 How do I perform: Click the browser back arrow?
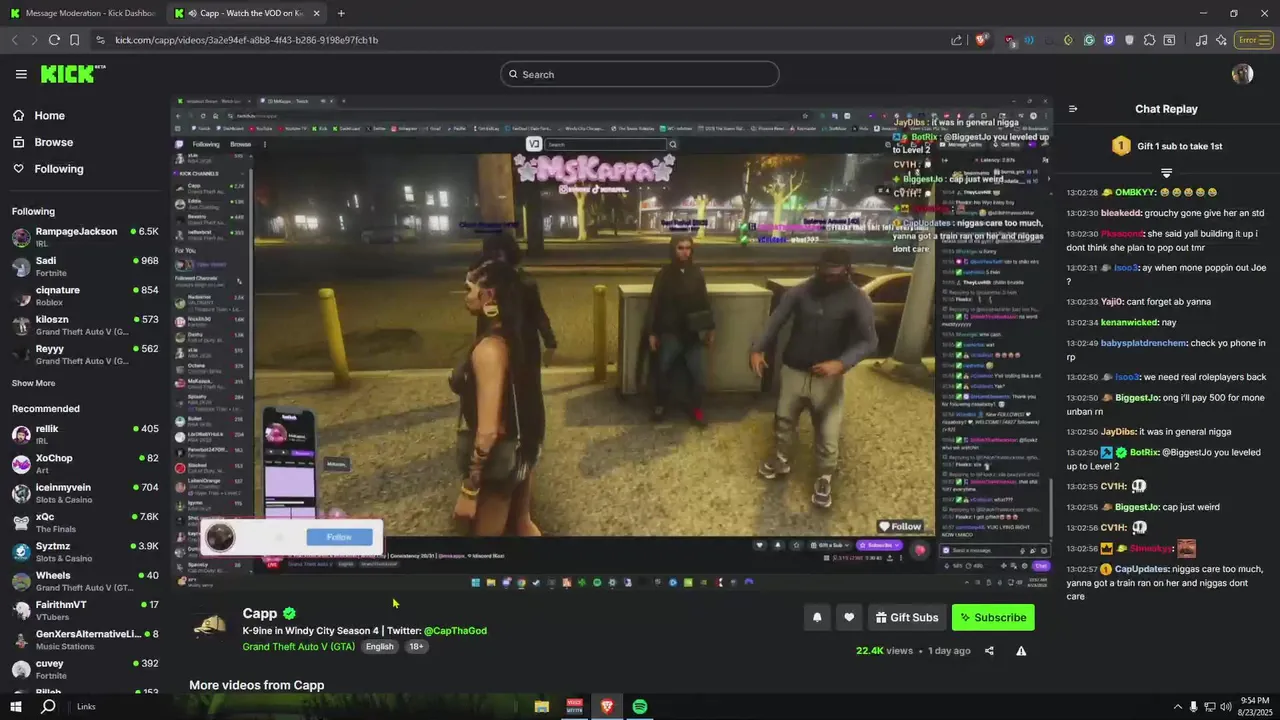pos(14,40)
